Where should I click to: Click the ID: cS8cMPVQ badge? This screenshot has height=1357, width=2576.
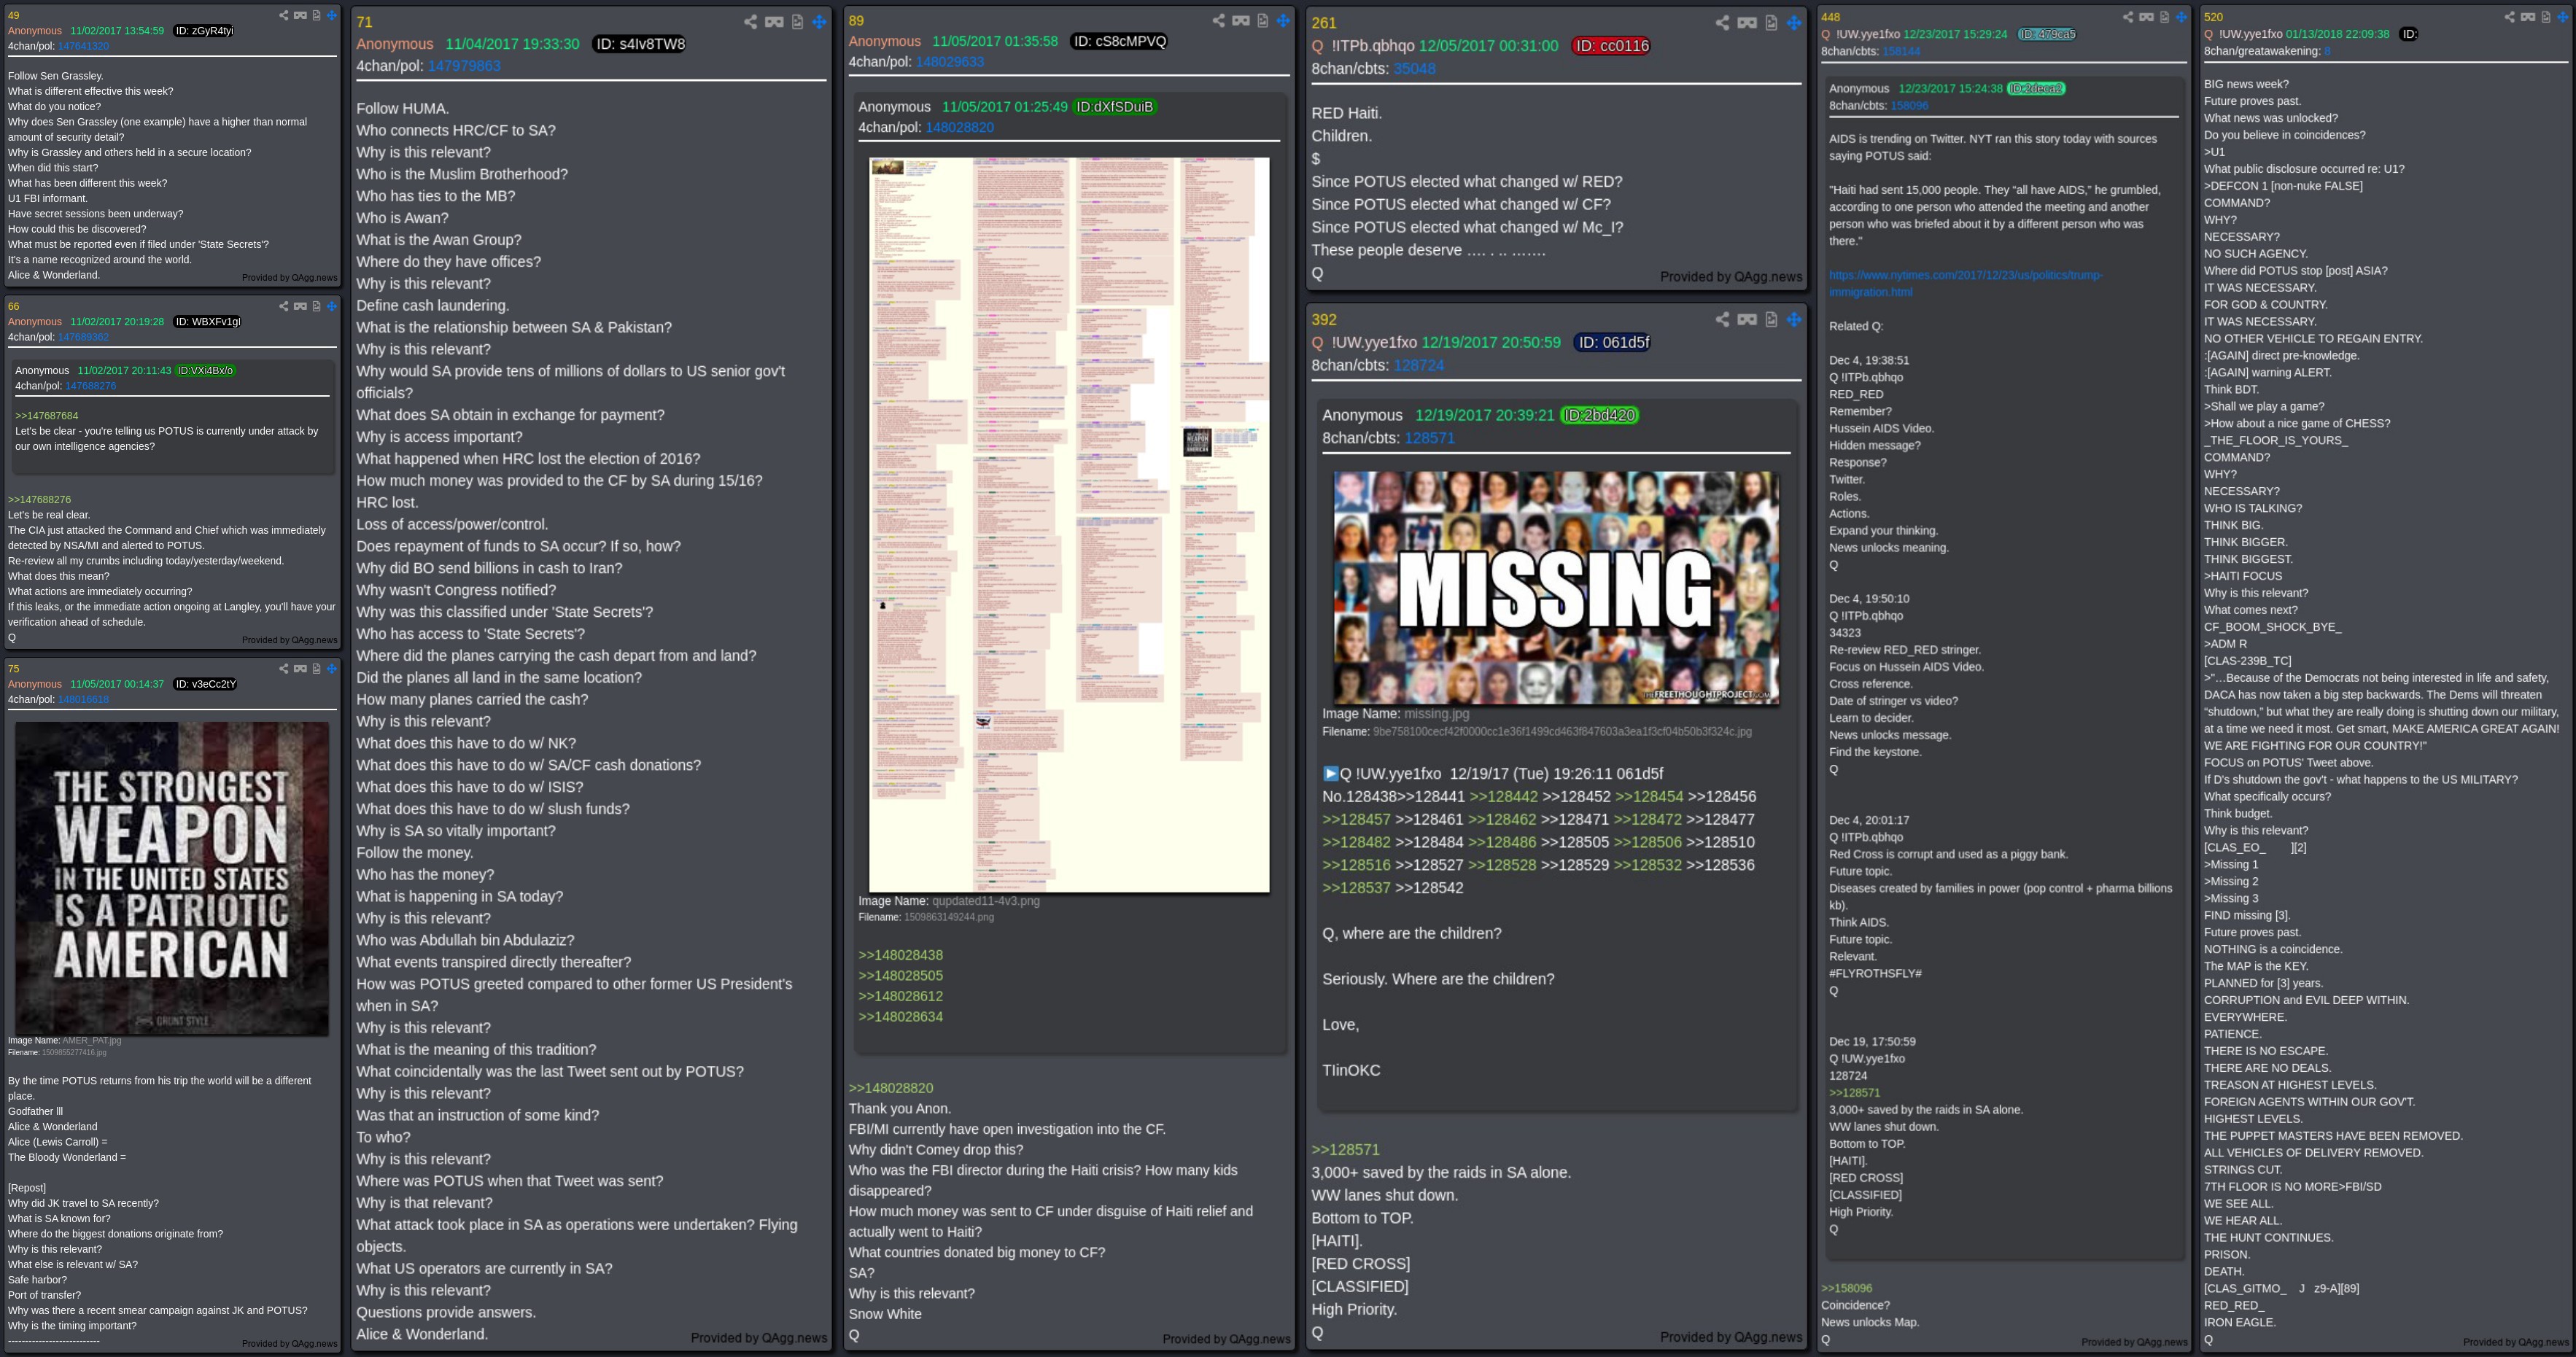click(1119, 42)
